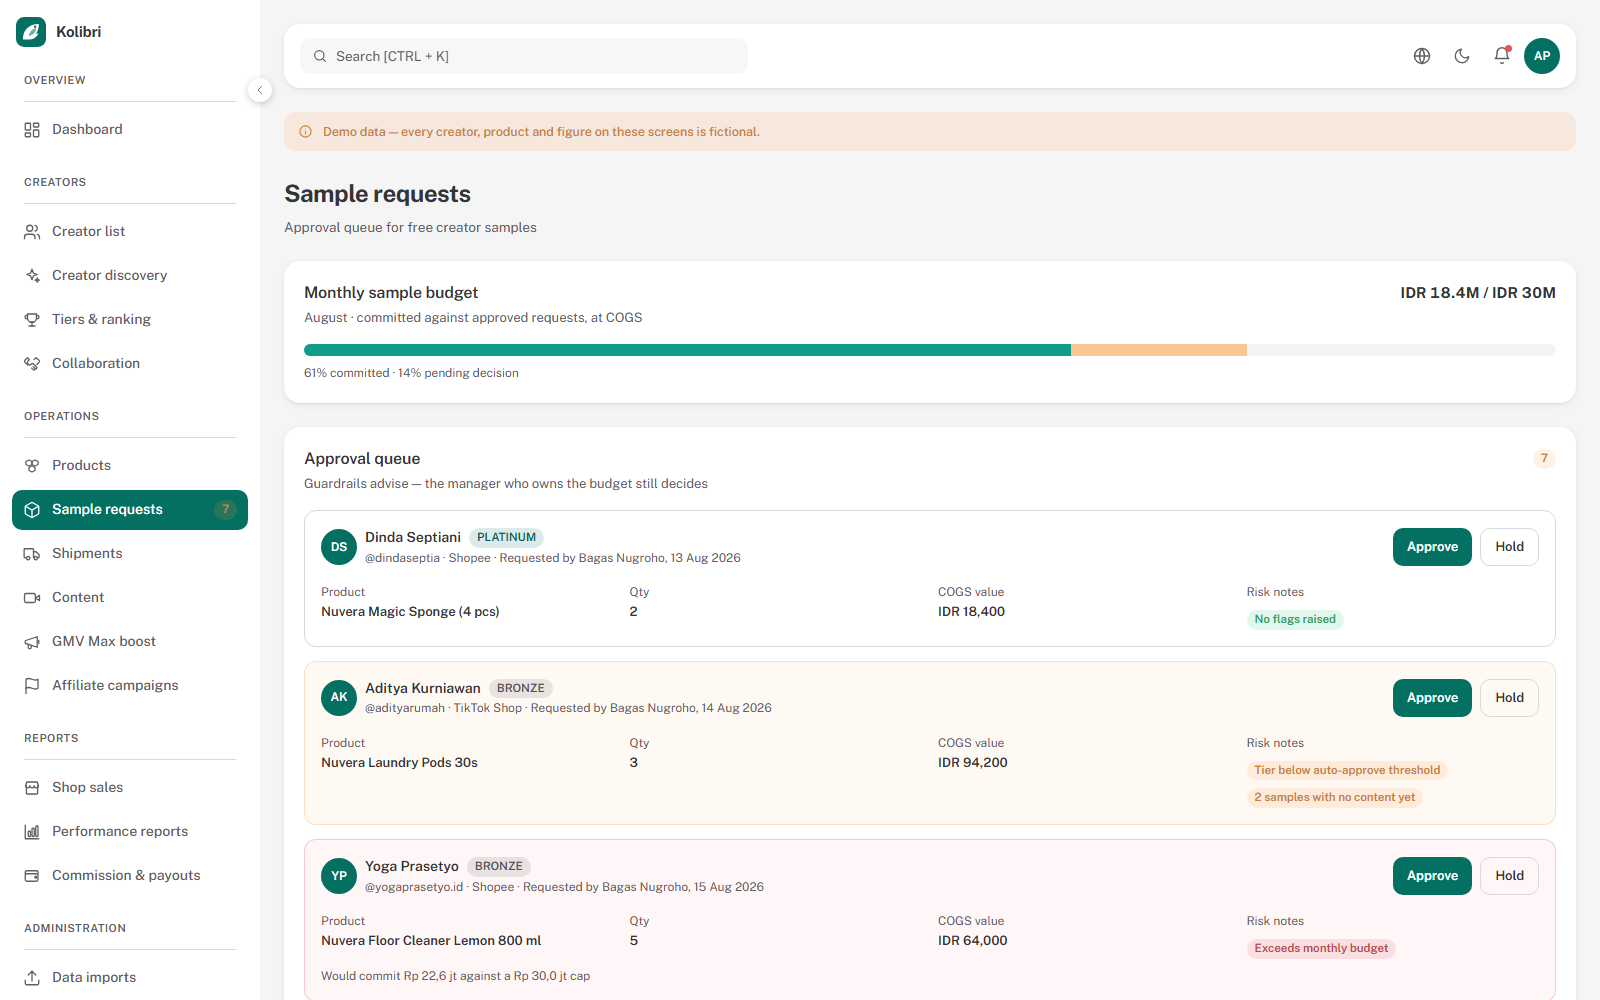The width and height of the screenshot is (1600, 1000).
Task: Hold Aditya Kurniawan's request
Action: (x=1509, y=698)
